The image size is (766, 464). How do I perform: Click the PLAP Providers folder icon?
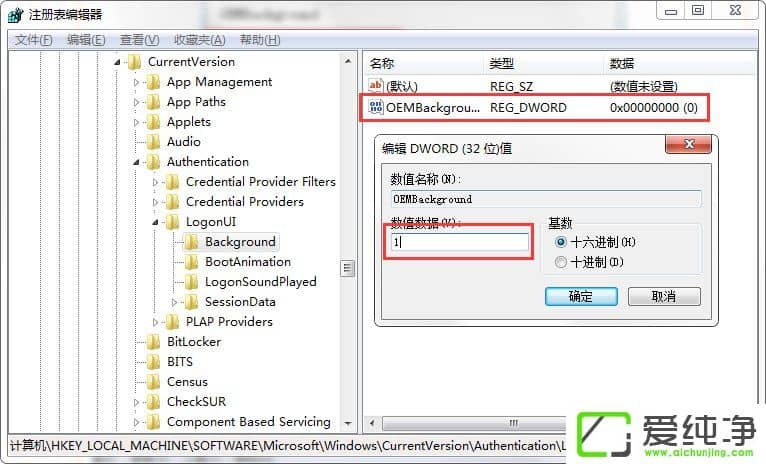pyautogui.click(x=172, y=322)
